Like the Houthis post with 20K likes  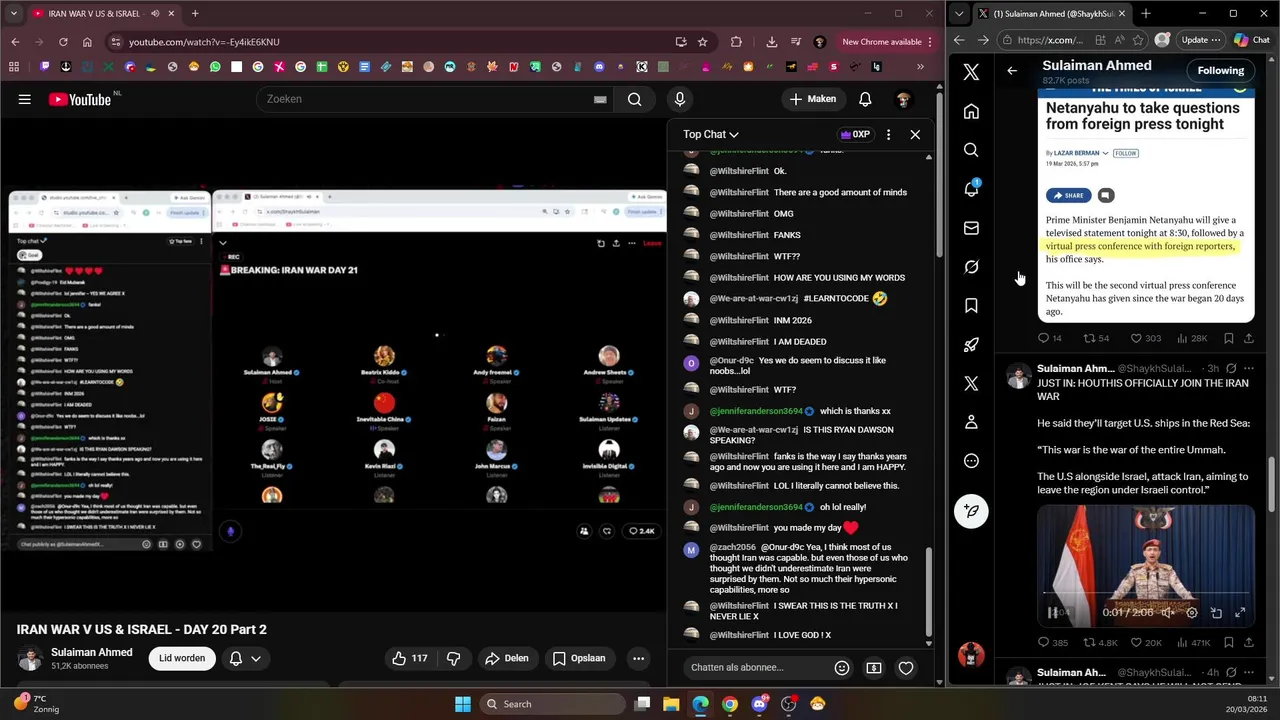[1146, 643]
